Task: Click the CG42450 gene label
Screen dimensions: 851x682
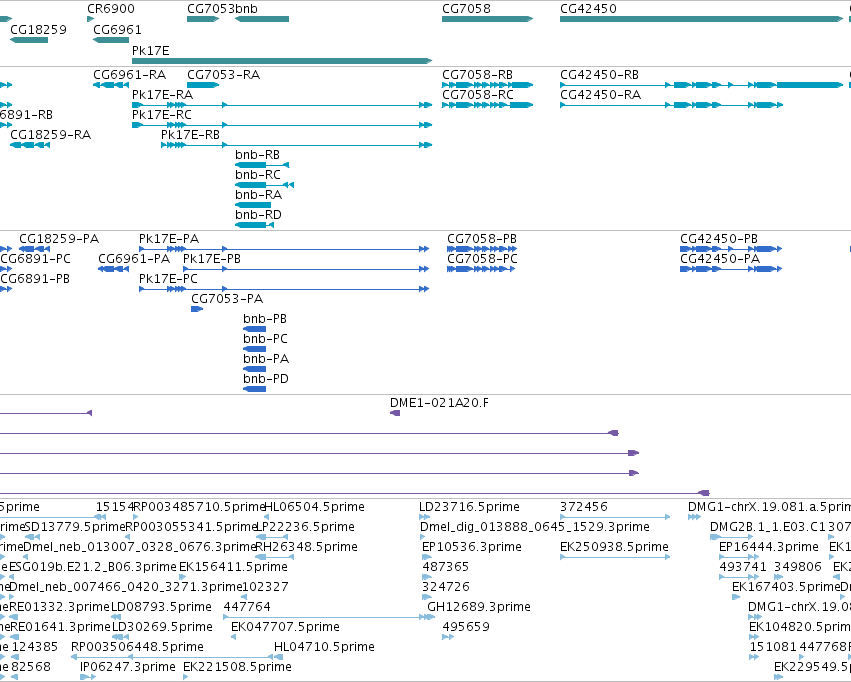Action: click(588, 9)
